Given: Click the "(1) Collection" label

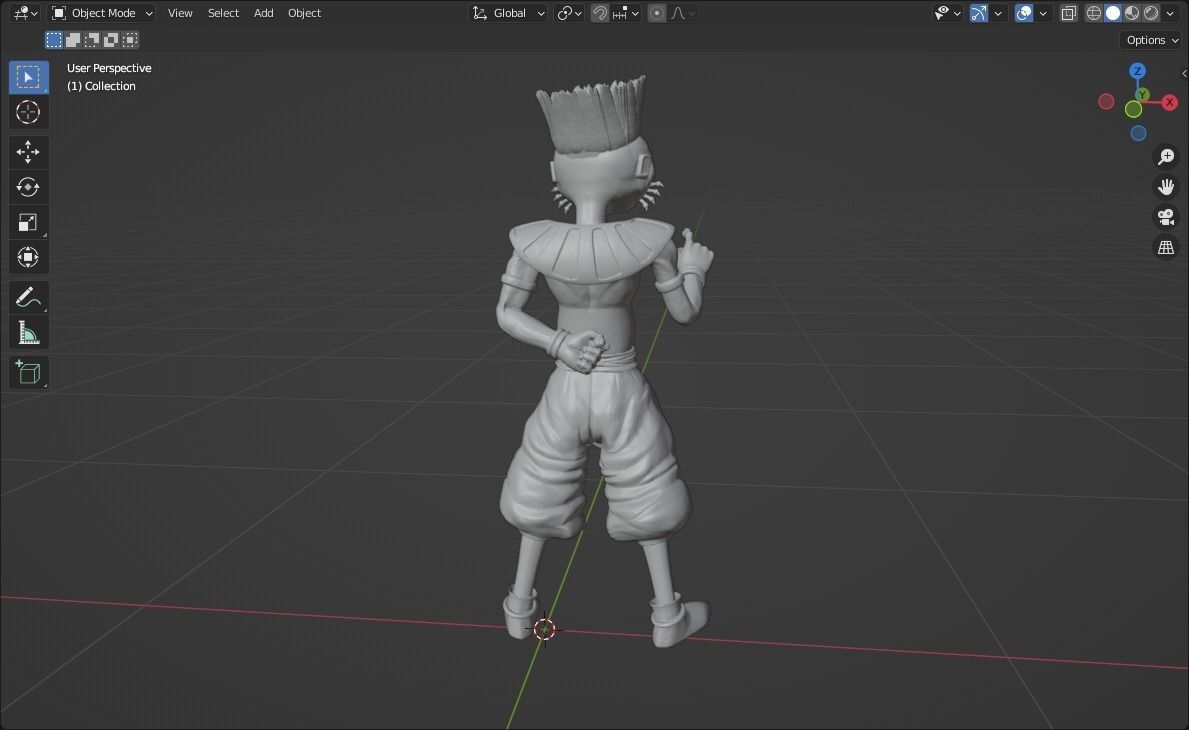Looking at the screenshot, I should pos(101,86).
